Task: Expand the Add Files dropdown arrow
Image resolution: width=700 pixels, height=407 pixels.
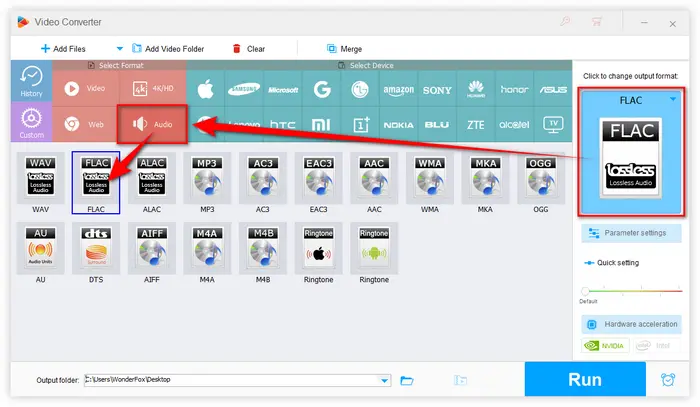Action: coord(120,49)
